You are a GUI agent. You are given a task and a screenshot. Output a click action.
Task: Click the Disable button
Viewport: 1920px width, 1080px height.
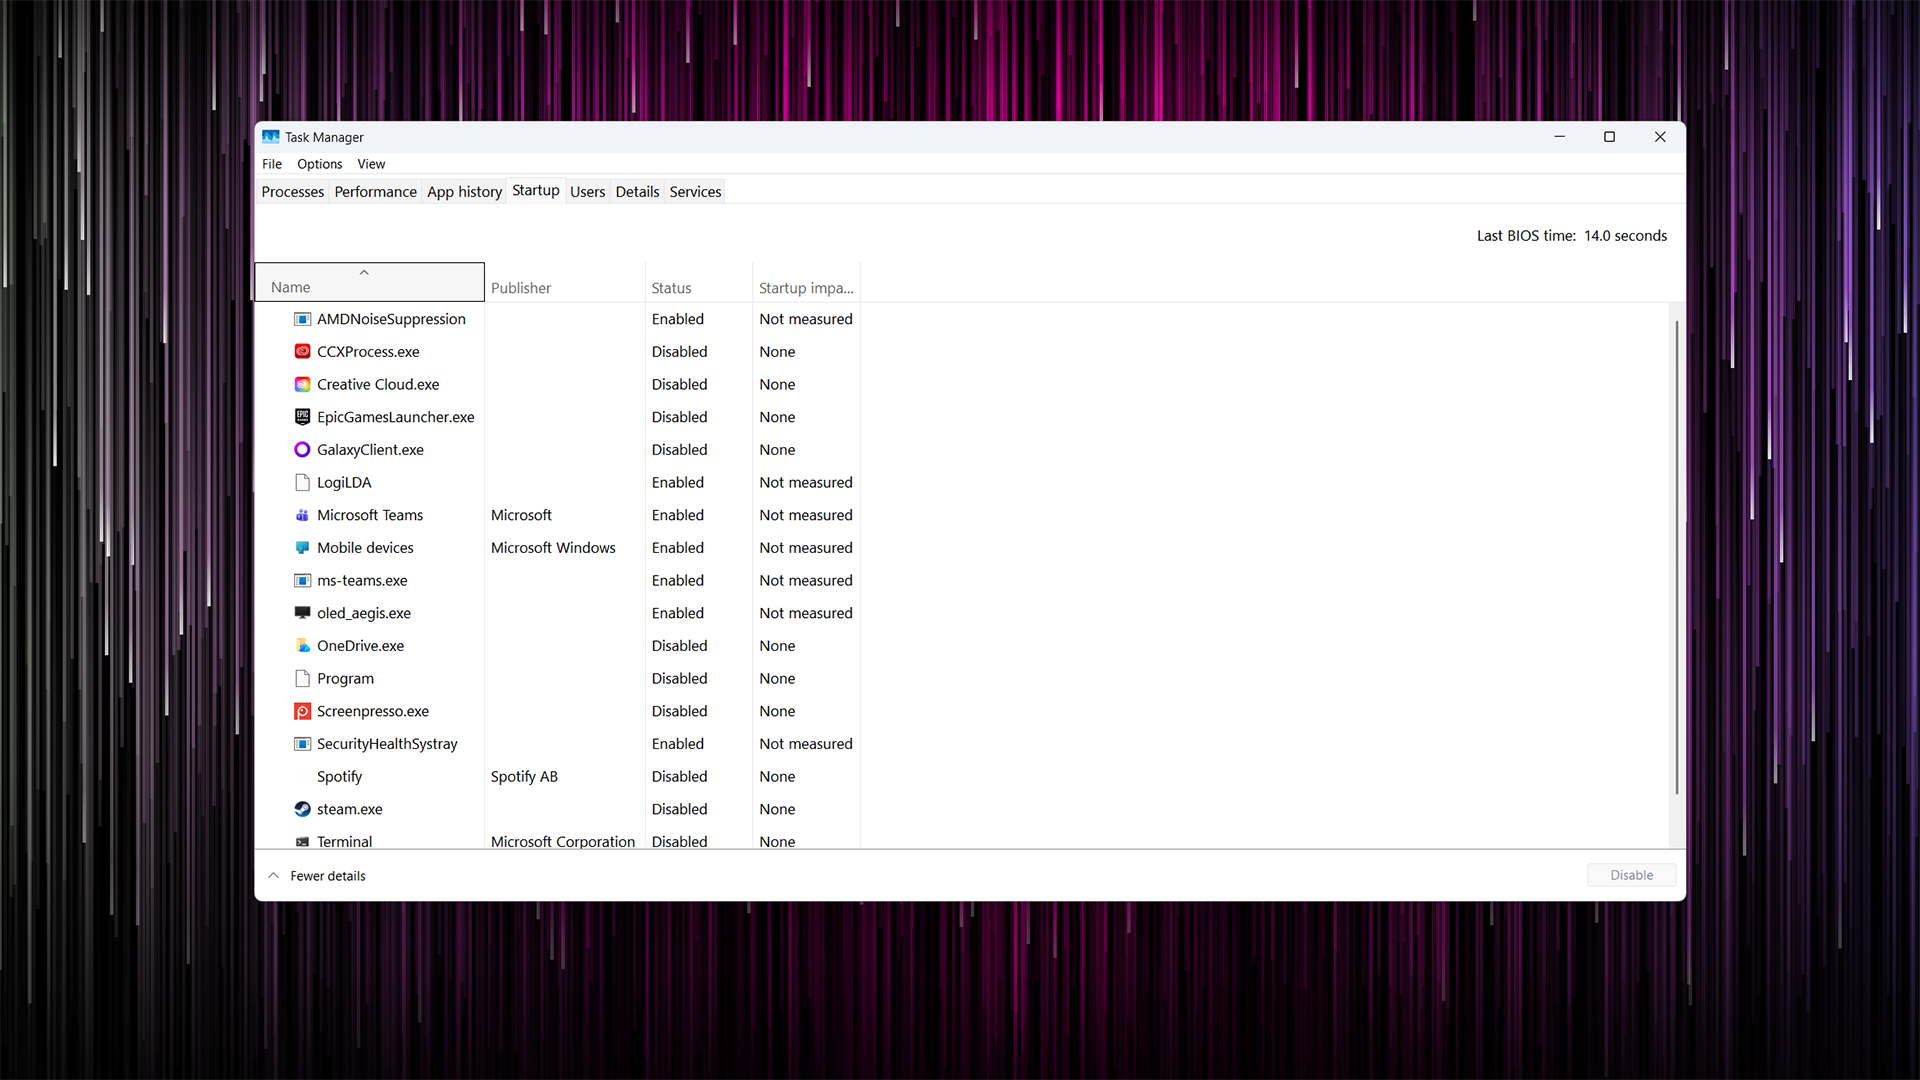(1631, 875)
